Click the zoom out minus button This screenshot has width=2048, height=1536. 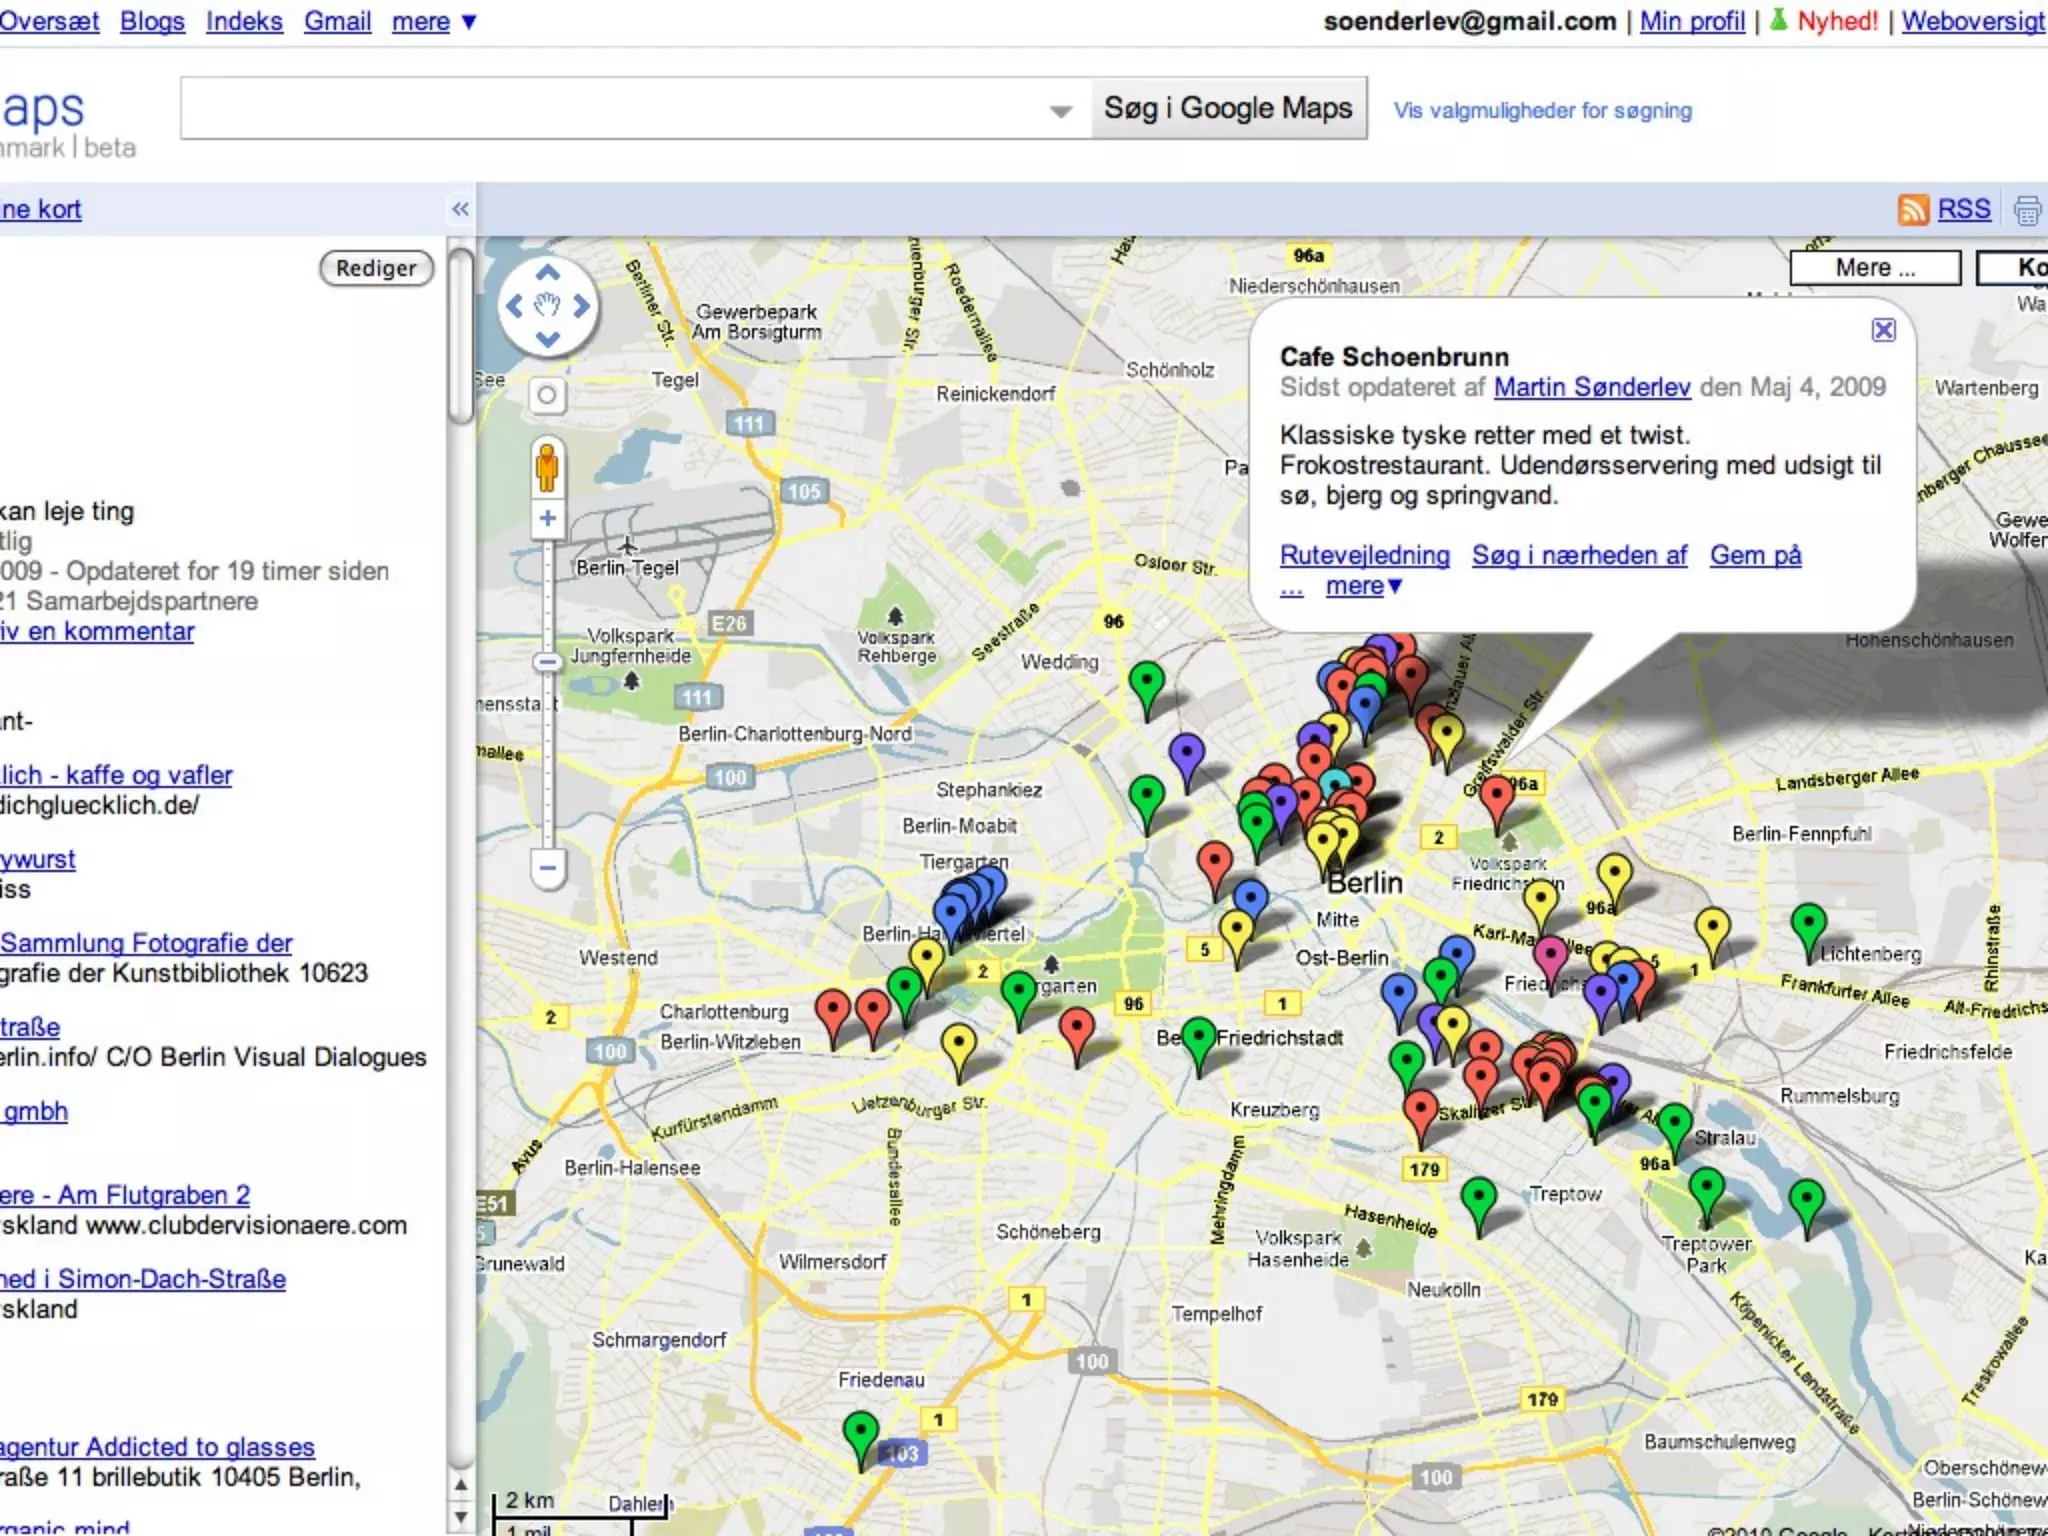pyautogui.click(x=547, y=867)
